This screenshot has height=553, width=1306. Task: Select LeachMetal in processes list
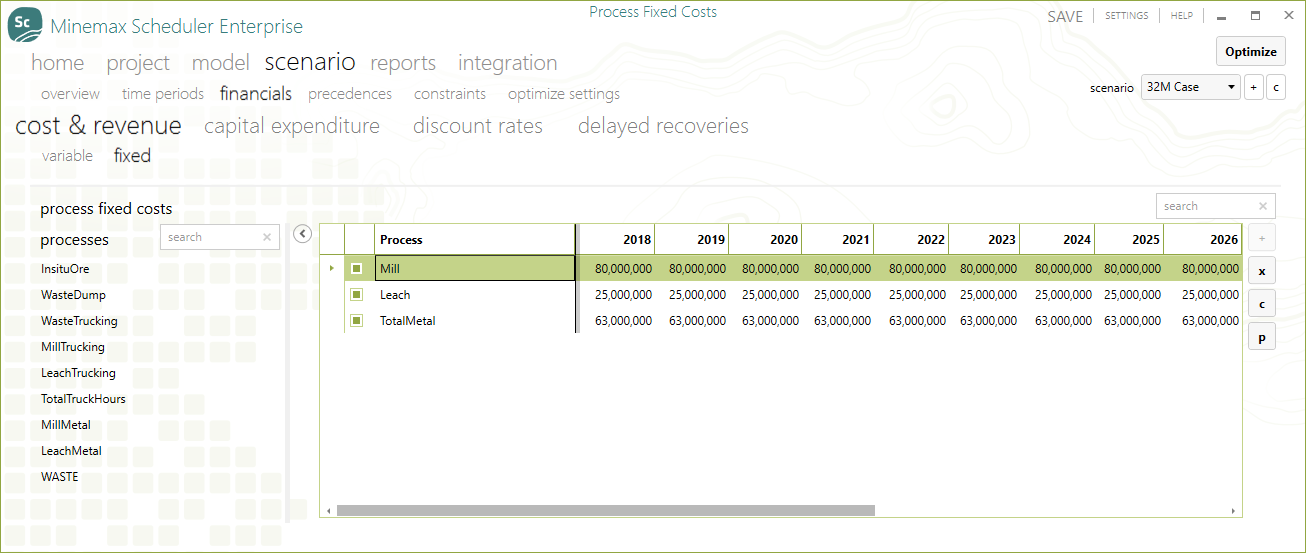point(71,451)
